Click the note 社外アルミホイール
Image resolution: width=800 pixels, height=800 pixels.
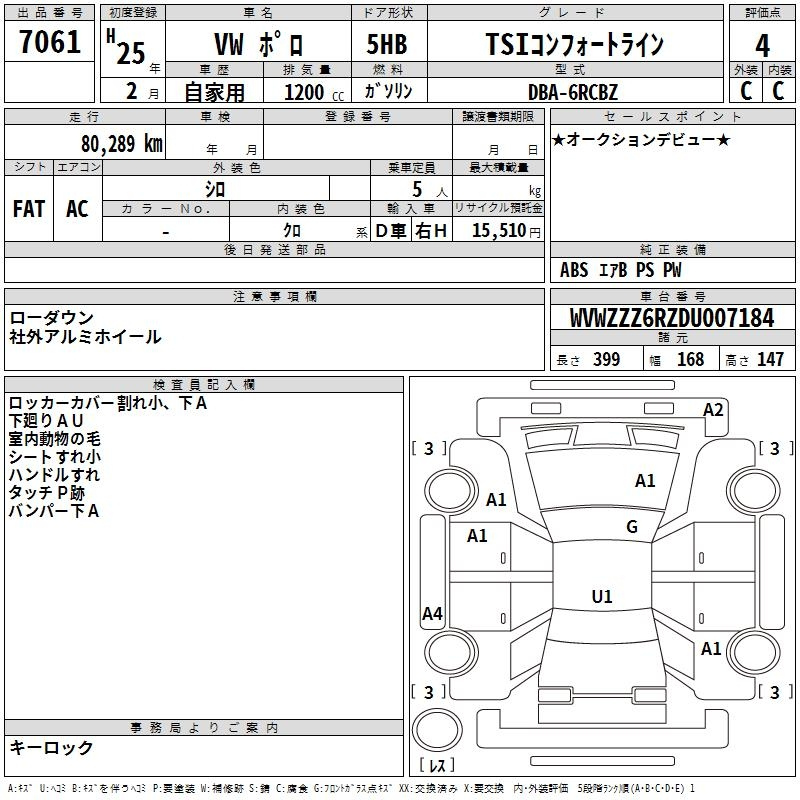point(85,337)
